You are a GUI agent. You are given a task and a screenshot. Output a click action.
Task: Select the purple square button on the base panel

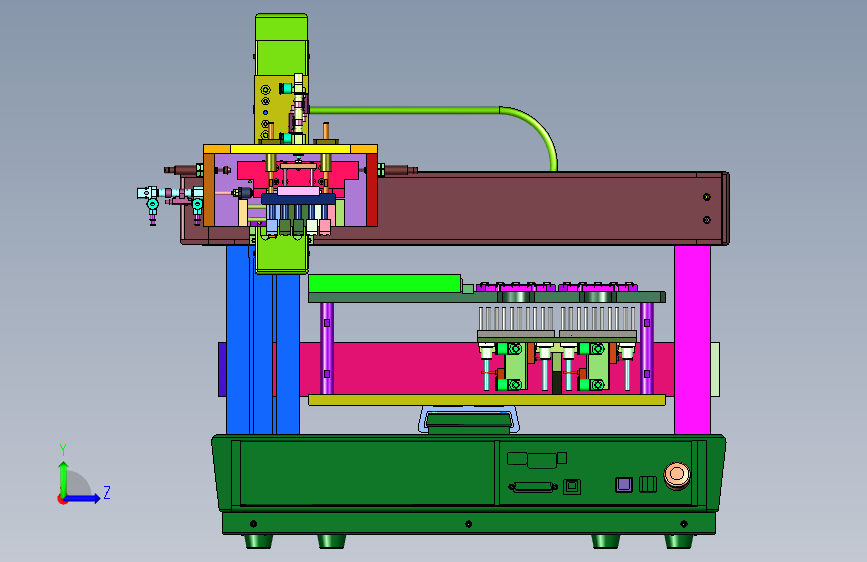[624, 485]
